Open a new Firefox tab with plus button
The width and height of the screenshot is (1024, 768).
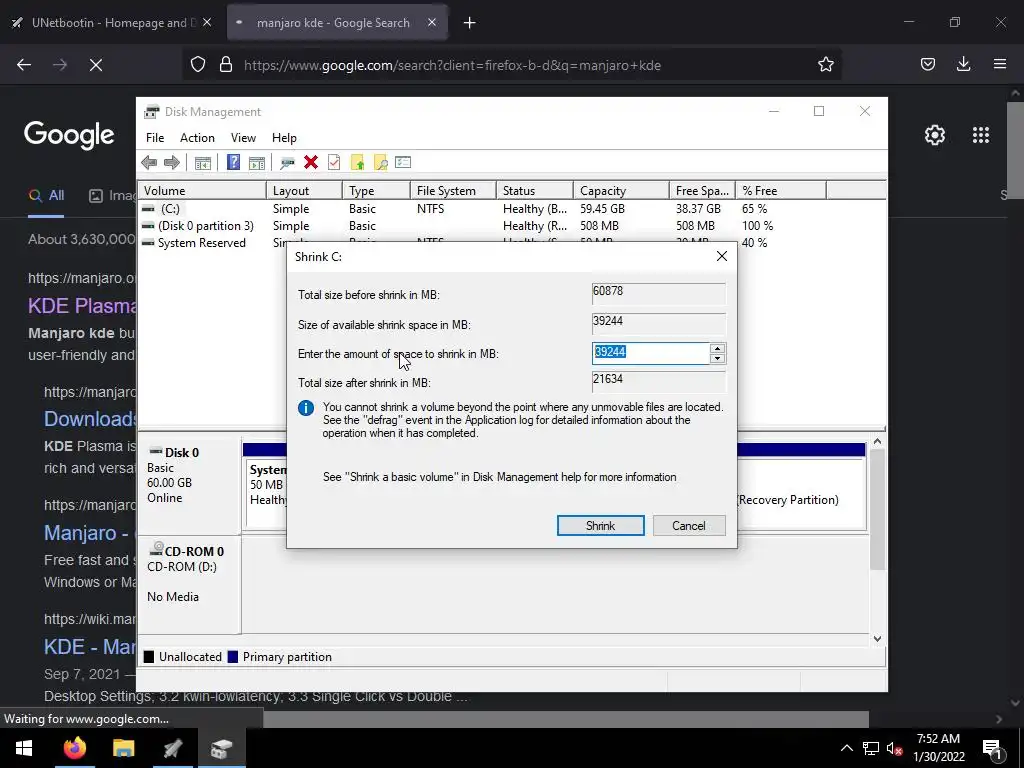pos(470,23)
